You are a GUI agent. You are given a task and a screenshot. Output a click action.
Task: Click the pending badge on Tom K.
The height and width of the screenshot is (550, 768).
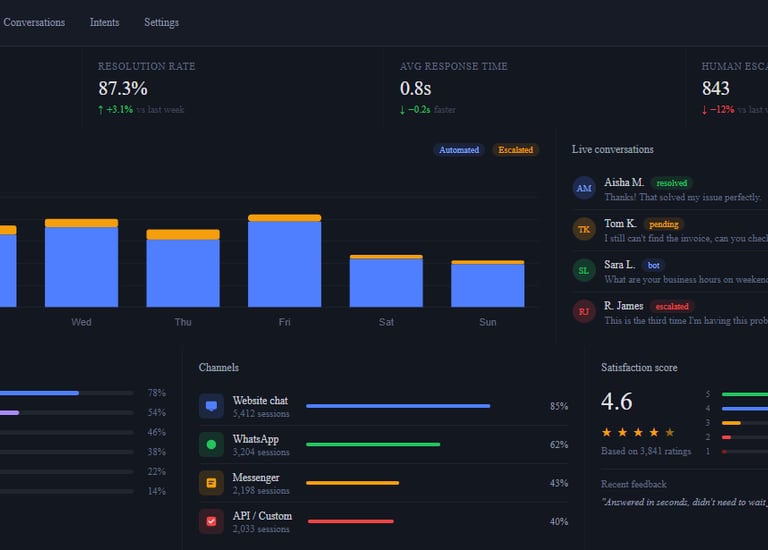[664, 224]
